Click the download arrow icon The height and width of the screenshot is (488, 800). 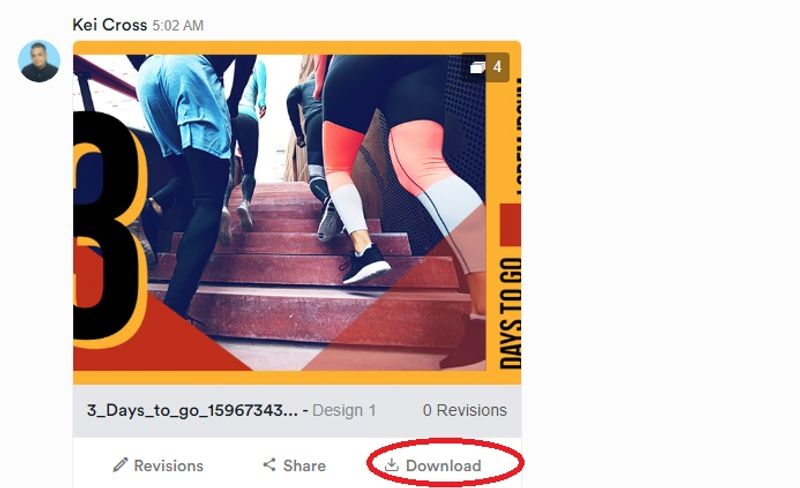pos(391,465)
